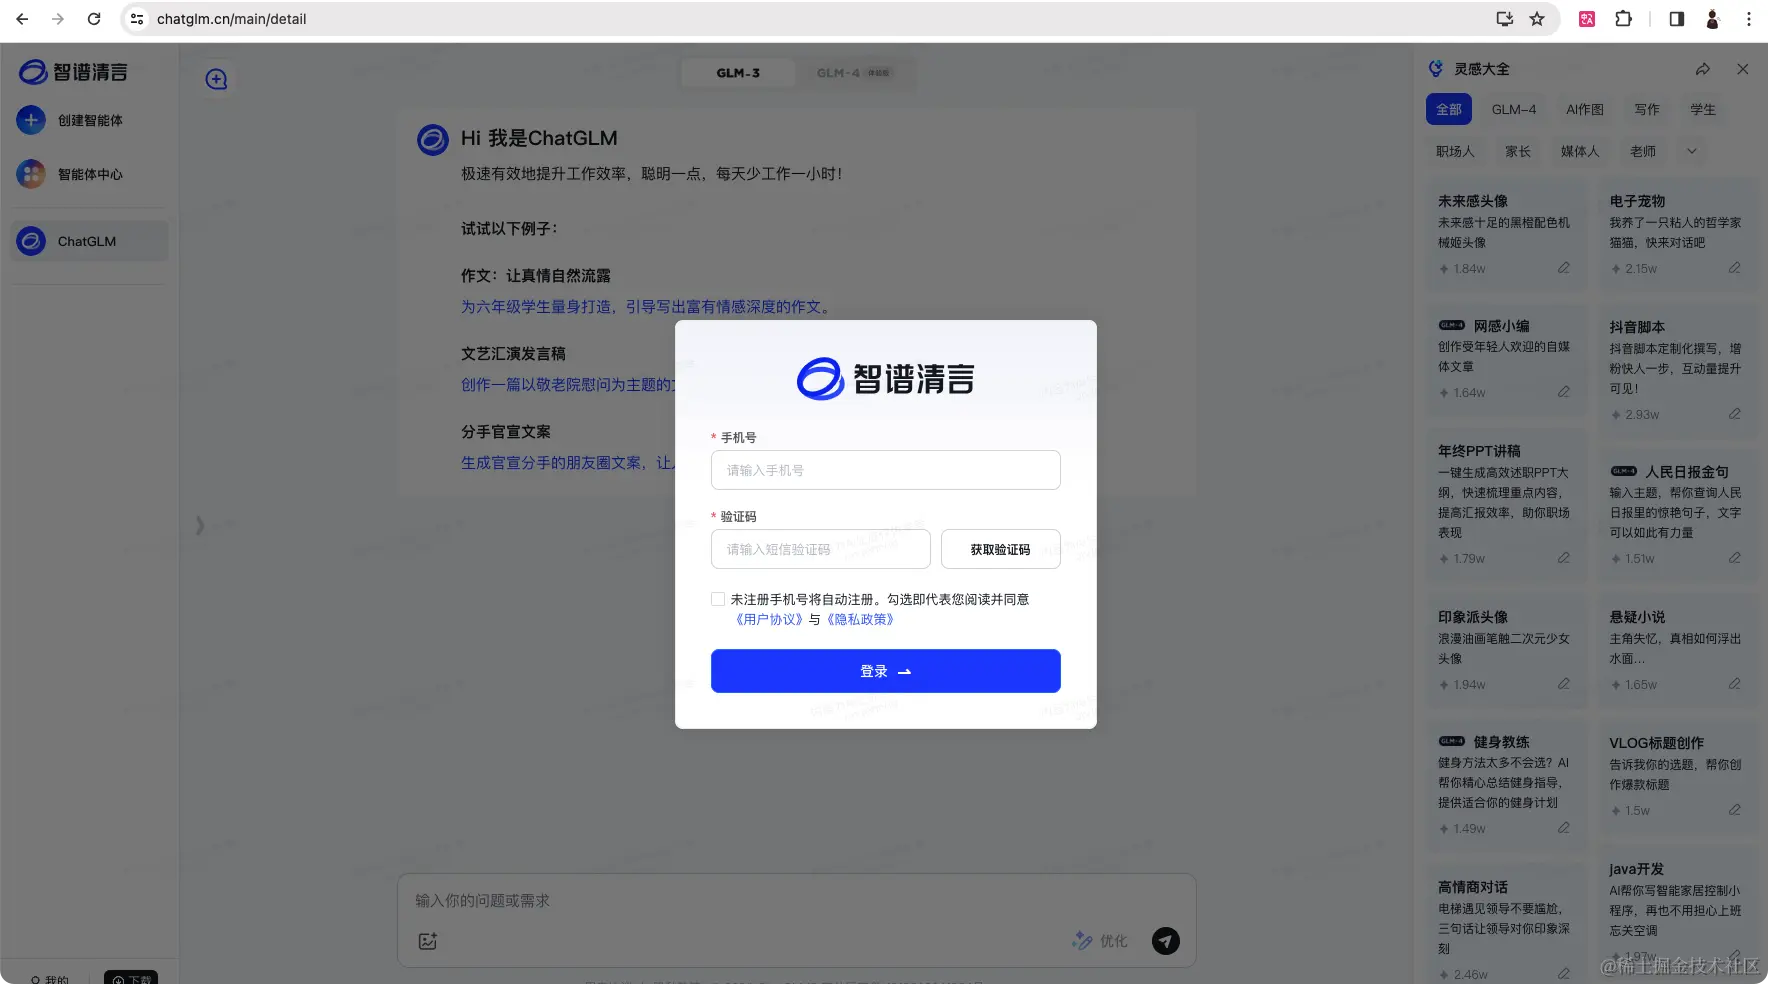Viewport: 1768px width, 984px height.
Task: Click edit icon on 人民日报金句 card
Action: click(1735, 558)
